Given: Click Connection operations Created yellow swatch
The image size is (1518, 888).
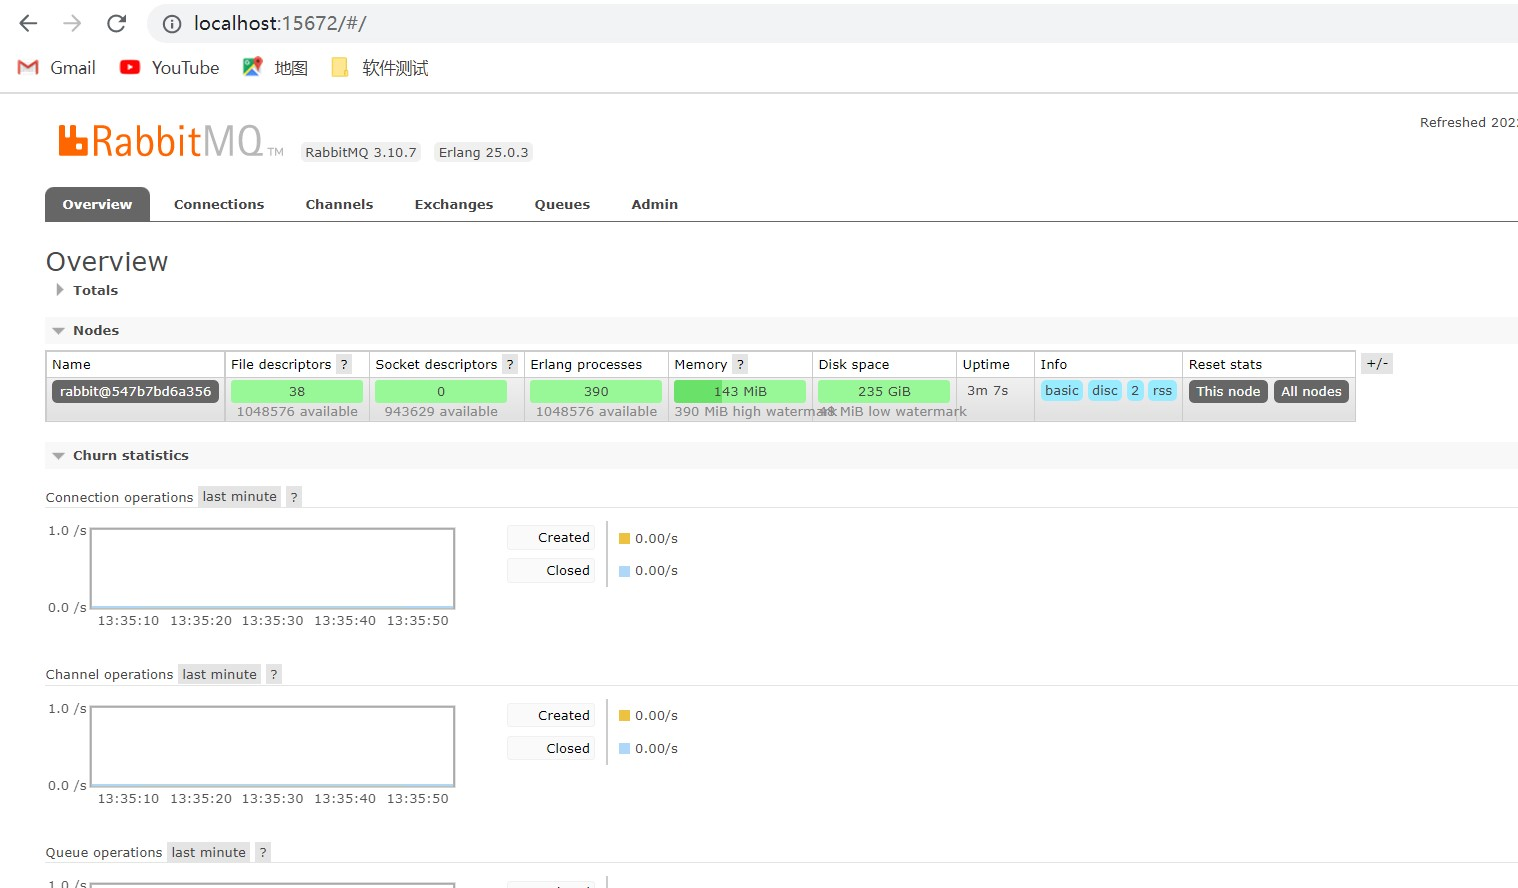Looking at the screenshot, I should tap(624, 538).
